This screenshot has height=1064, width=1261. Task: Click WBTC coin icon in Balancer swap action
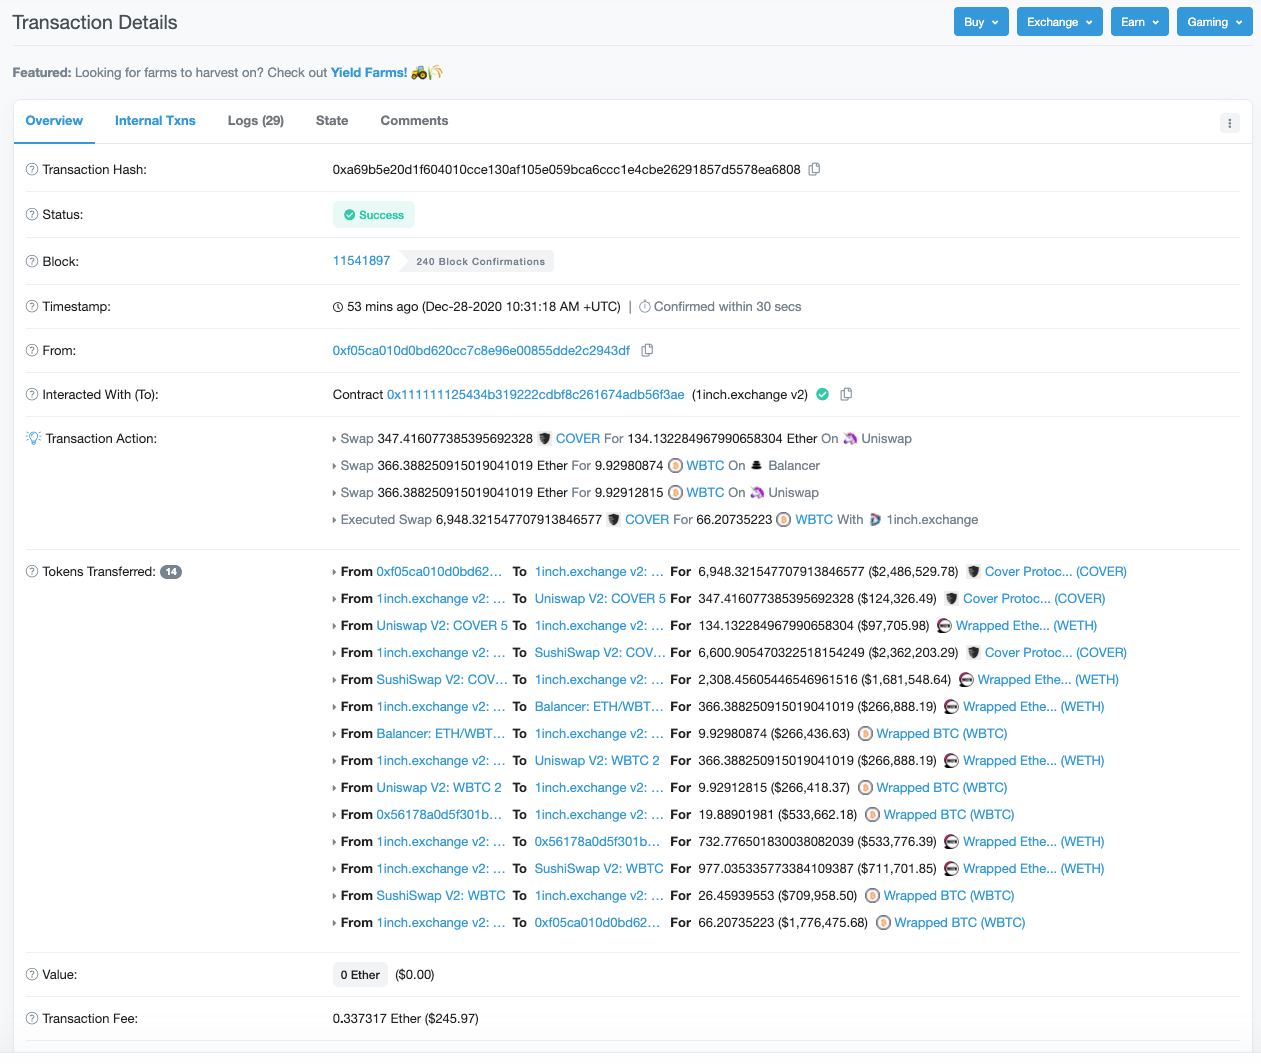pos(675,466)
